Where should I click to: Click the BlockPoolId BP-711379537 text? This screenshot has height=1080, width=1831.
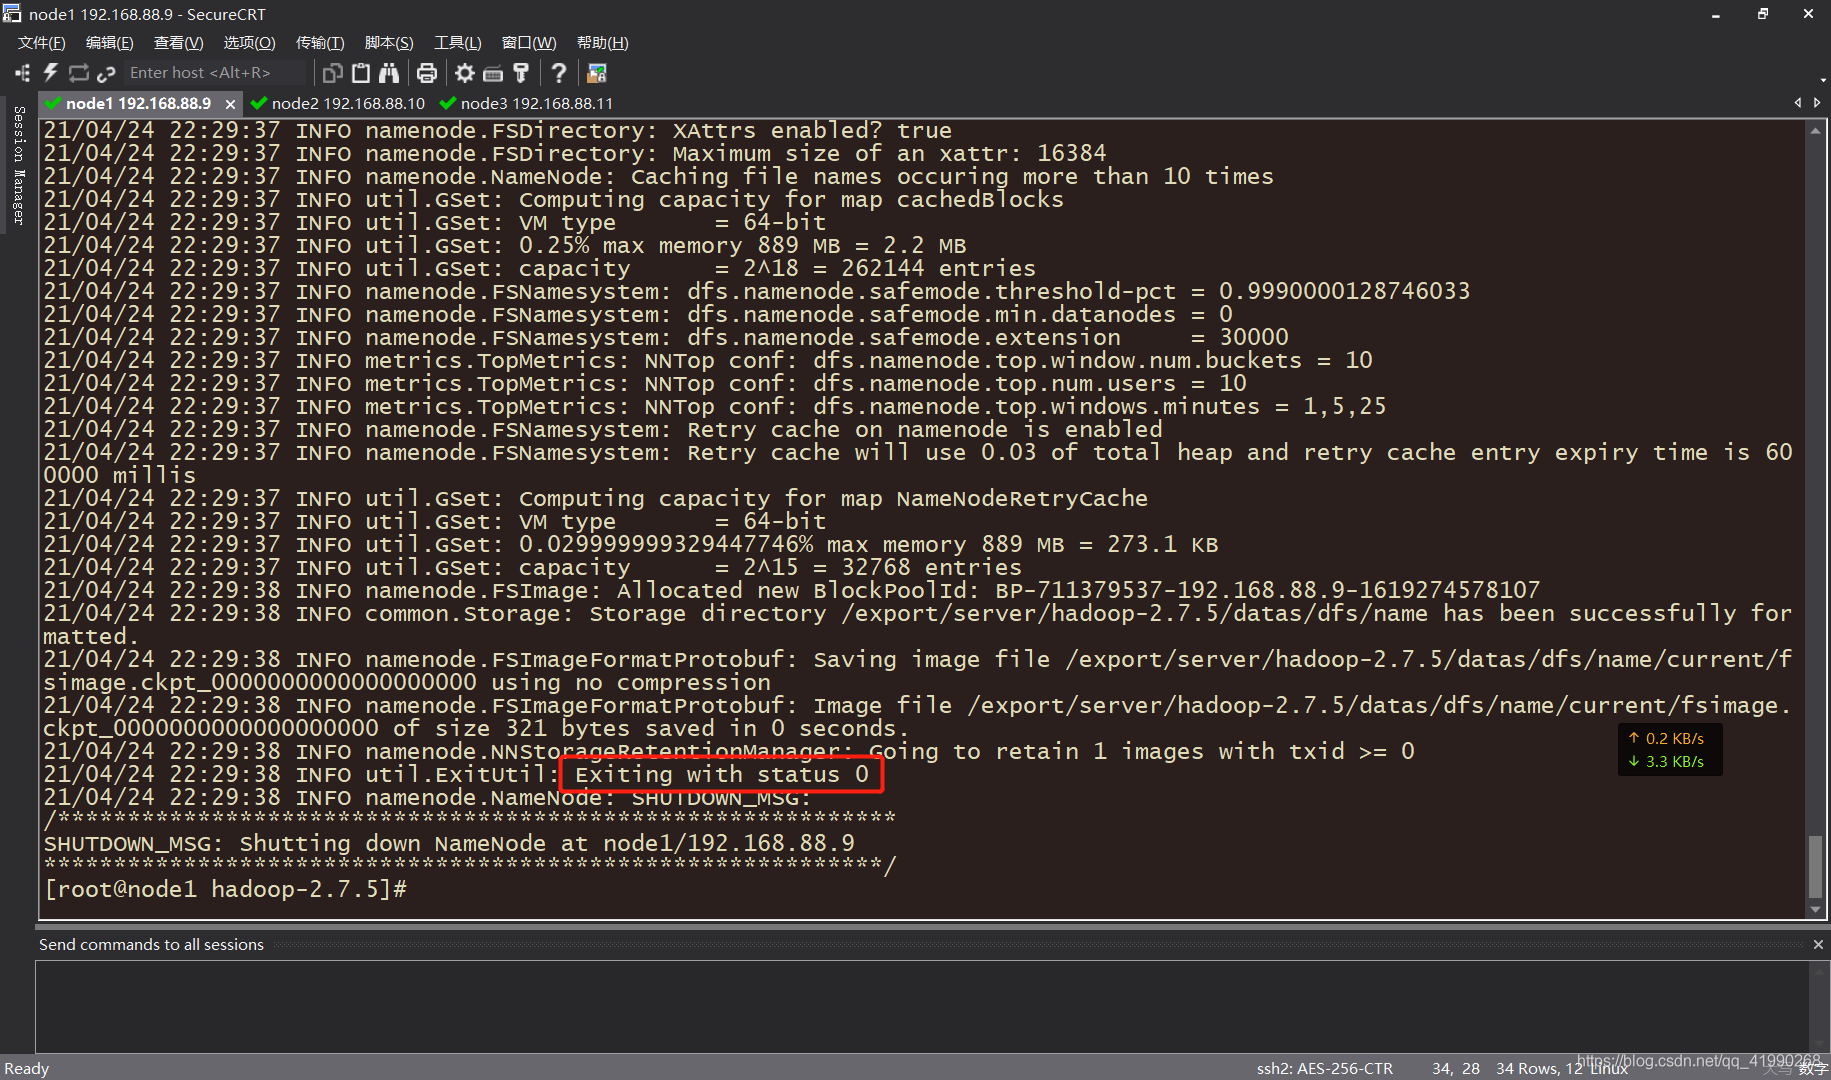1267,590
